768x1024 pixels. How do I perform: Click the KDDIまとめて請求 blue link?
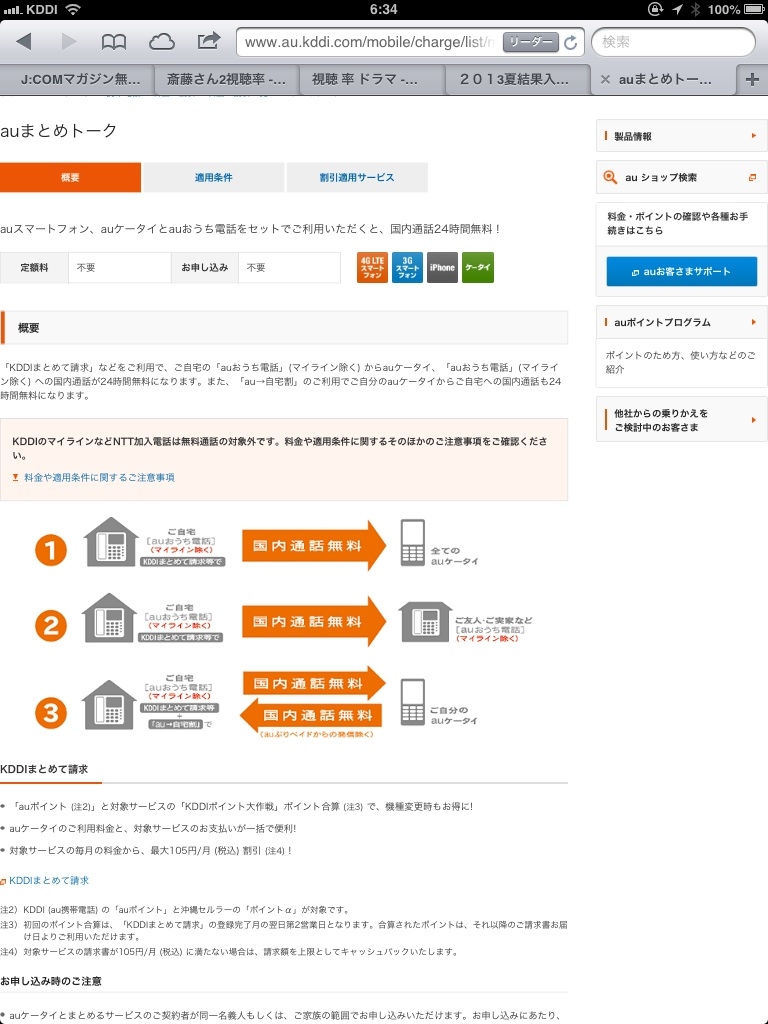click(x=49, y=880)
